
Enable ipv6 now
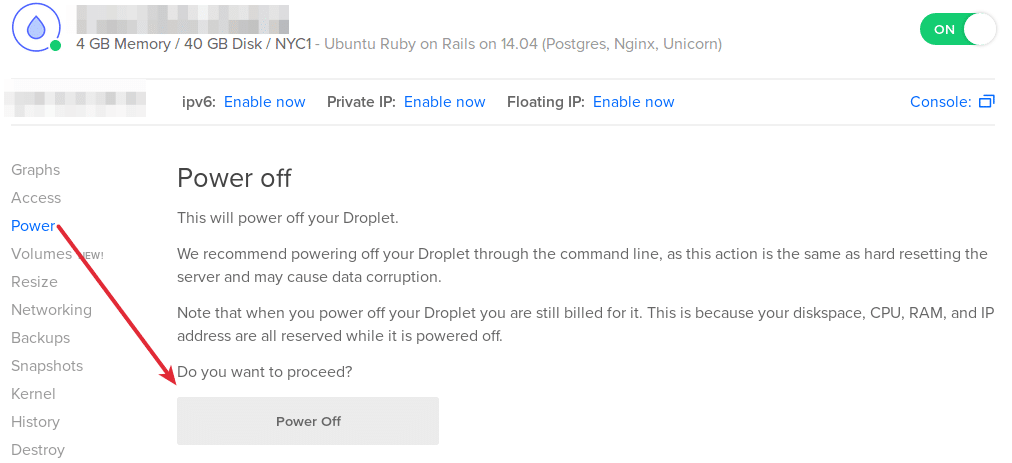coord(265,102)
